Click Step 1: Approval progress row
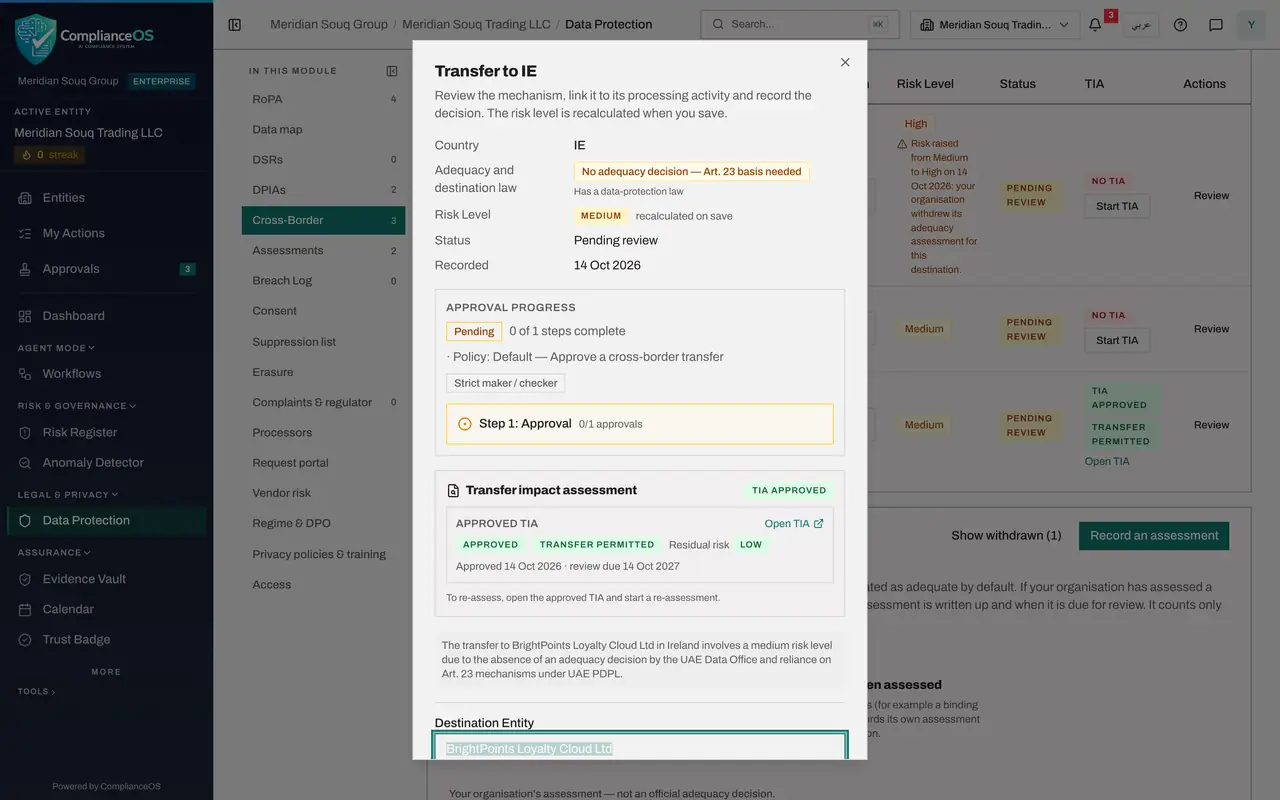 click(x=640, y=424)
